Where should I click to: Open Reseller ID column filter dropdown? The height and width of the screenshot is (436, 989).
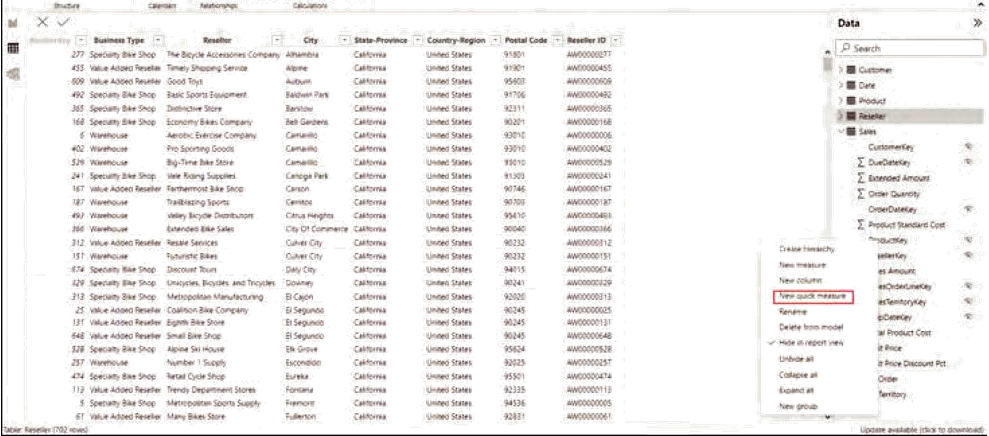(617, 40)
